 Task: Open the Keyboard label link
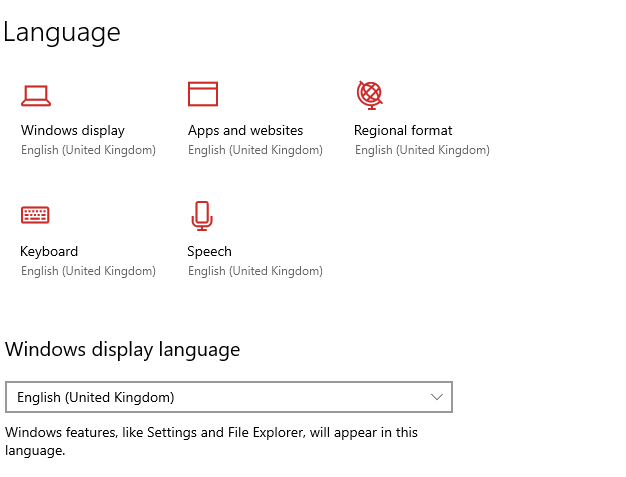(x=49, y=251)
